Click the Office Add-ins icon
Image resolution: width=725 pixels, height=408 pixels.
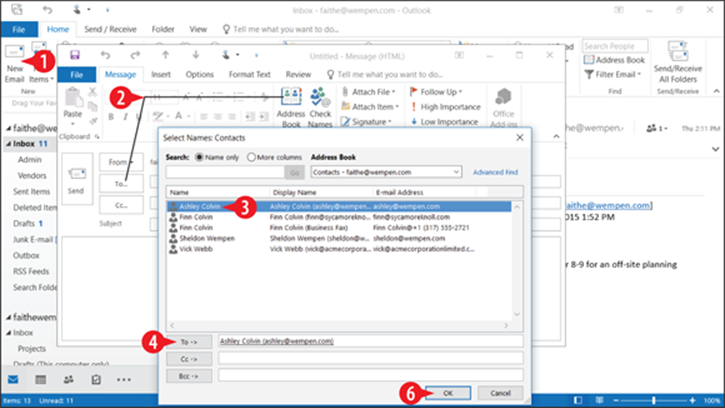point(503,97)
